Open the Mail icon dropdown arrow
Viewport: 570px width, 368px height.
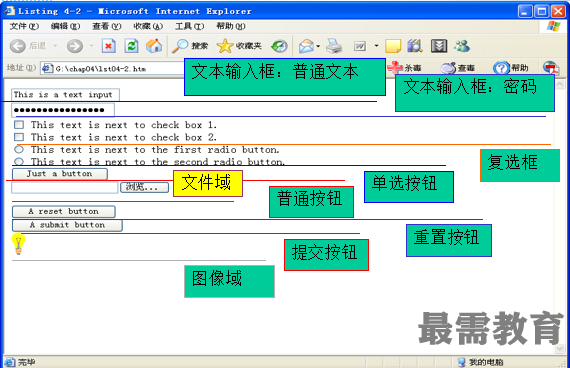click(x=318, y=46)
